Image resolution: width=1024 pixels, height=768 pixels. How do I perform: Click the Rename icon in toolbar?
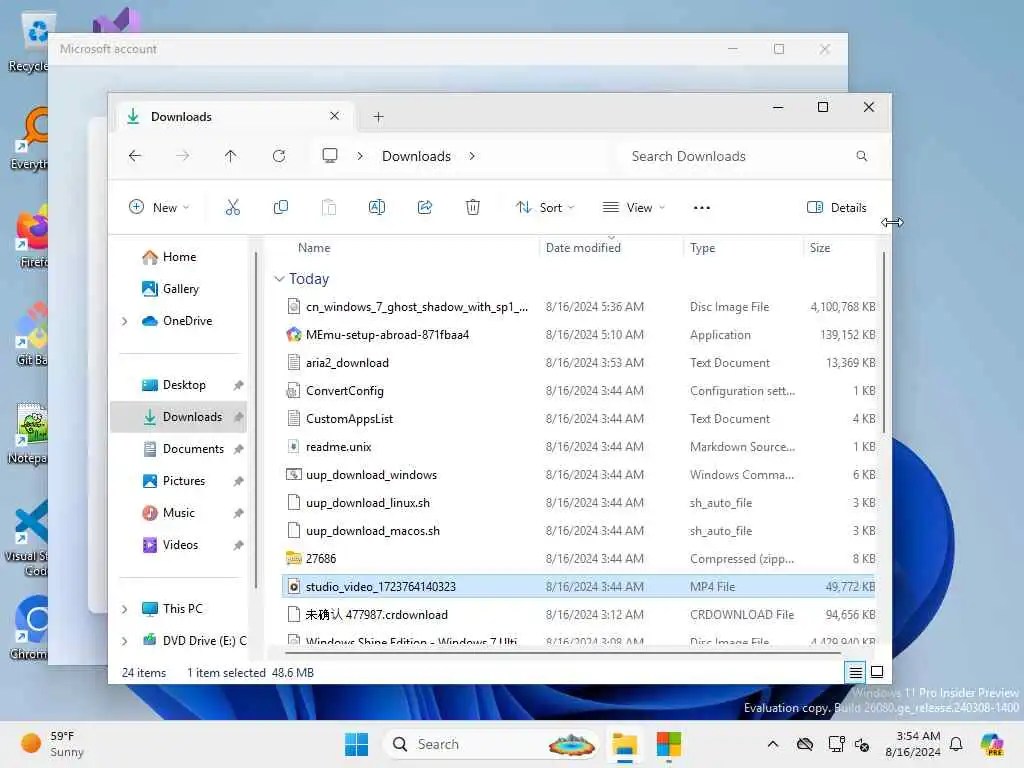pos(377,208)
